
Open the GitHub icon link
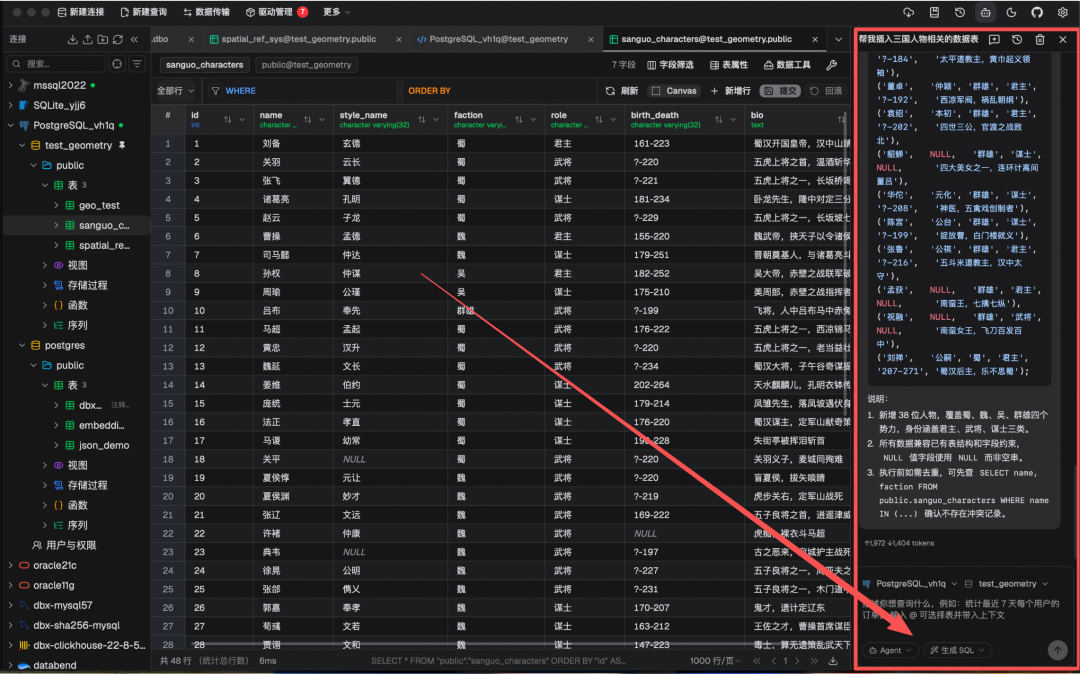[1037, 12]
